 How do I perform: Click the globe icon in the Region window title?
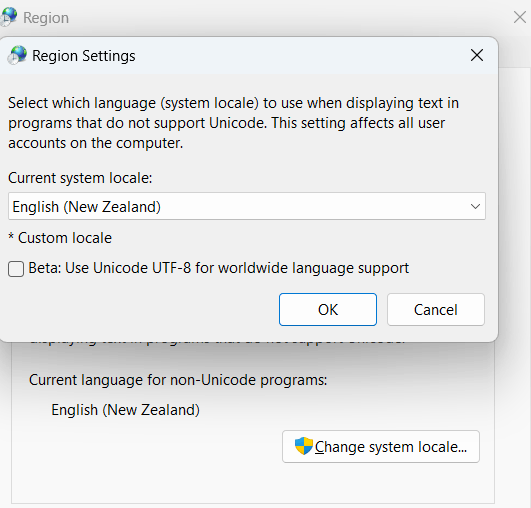[8, 17]
